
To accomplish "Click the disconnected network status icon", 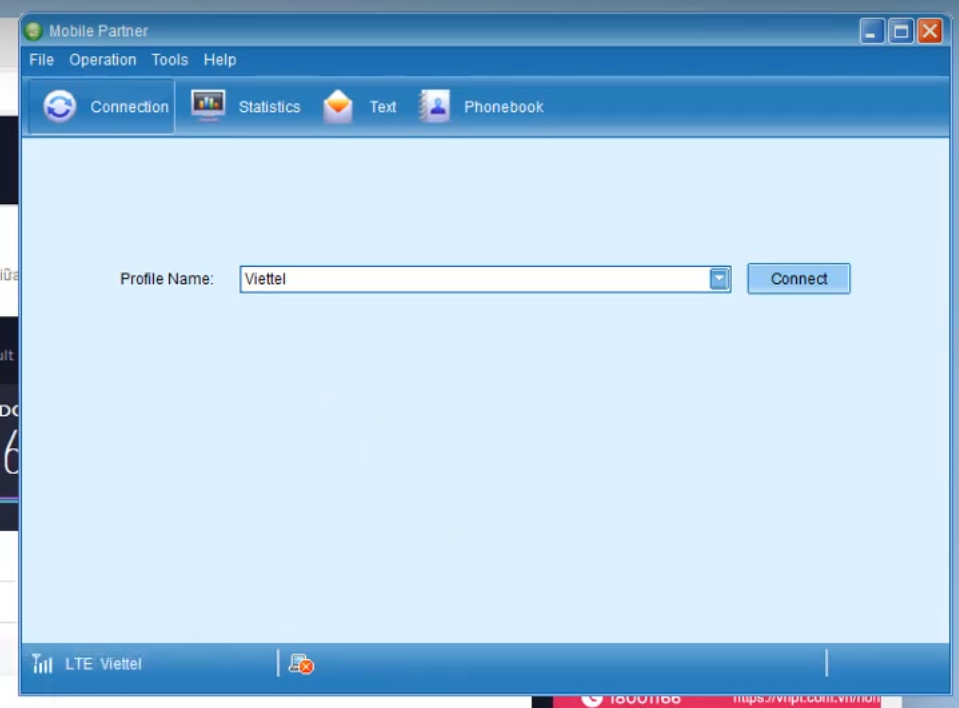I will click(x=301, y=663).
